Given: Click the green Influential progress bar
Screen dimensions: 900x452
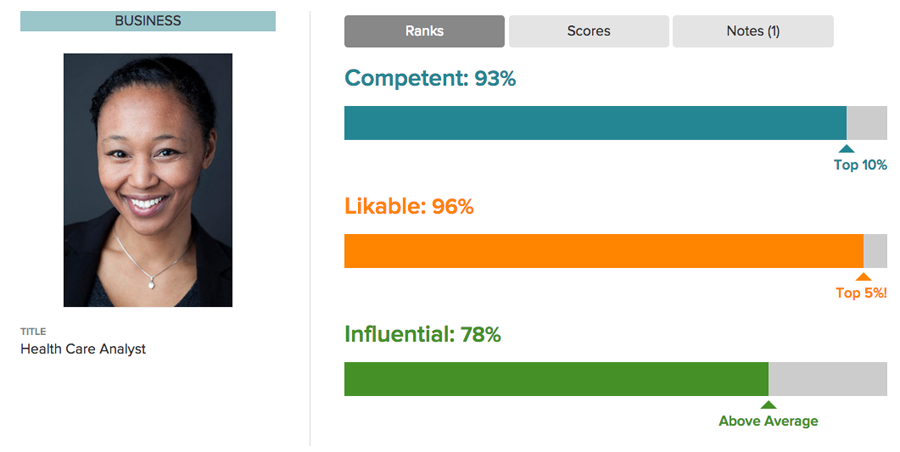Looking at the screenshot, I should (x=556, y=379).
